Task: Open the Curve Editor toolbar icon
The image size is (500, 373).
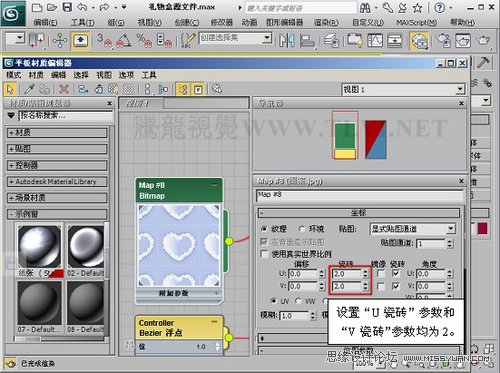Action: pyautogui.click(x=375, y=41)
